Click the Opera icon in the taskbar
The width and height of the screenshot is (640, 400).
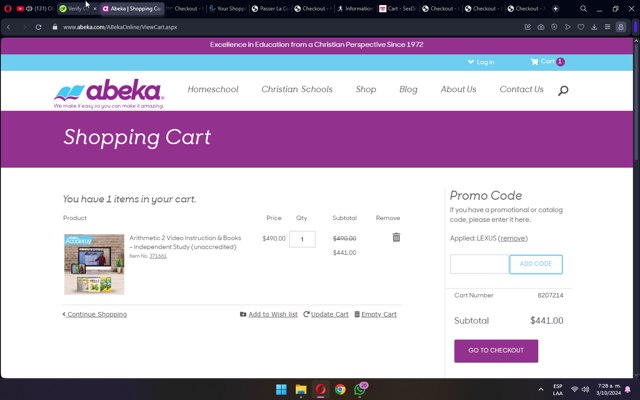tap(320, 389)
